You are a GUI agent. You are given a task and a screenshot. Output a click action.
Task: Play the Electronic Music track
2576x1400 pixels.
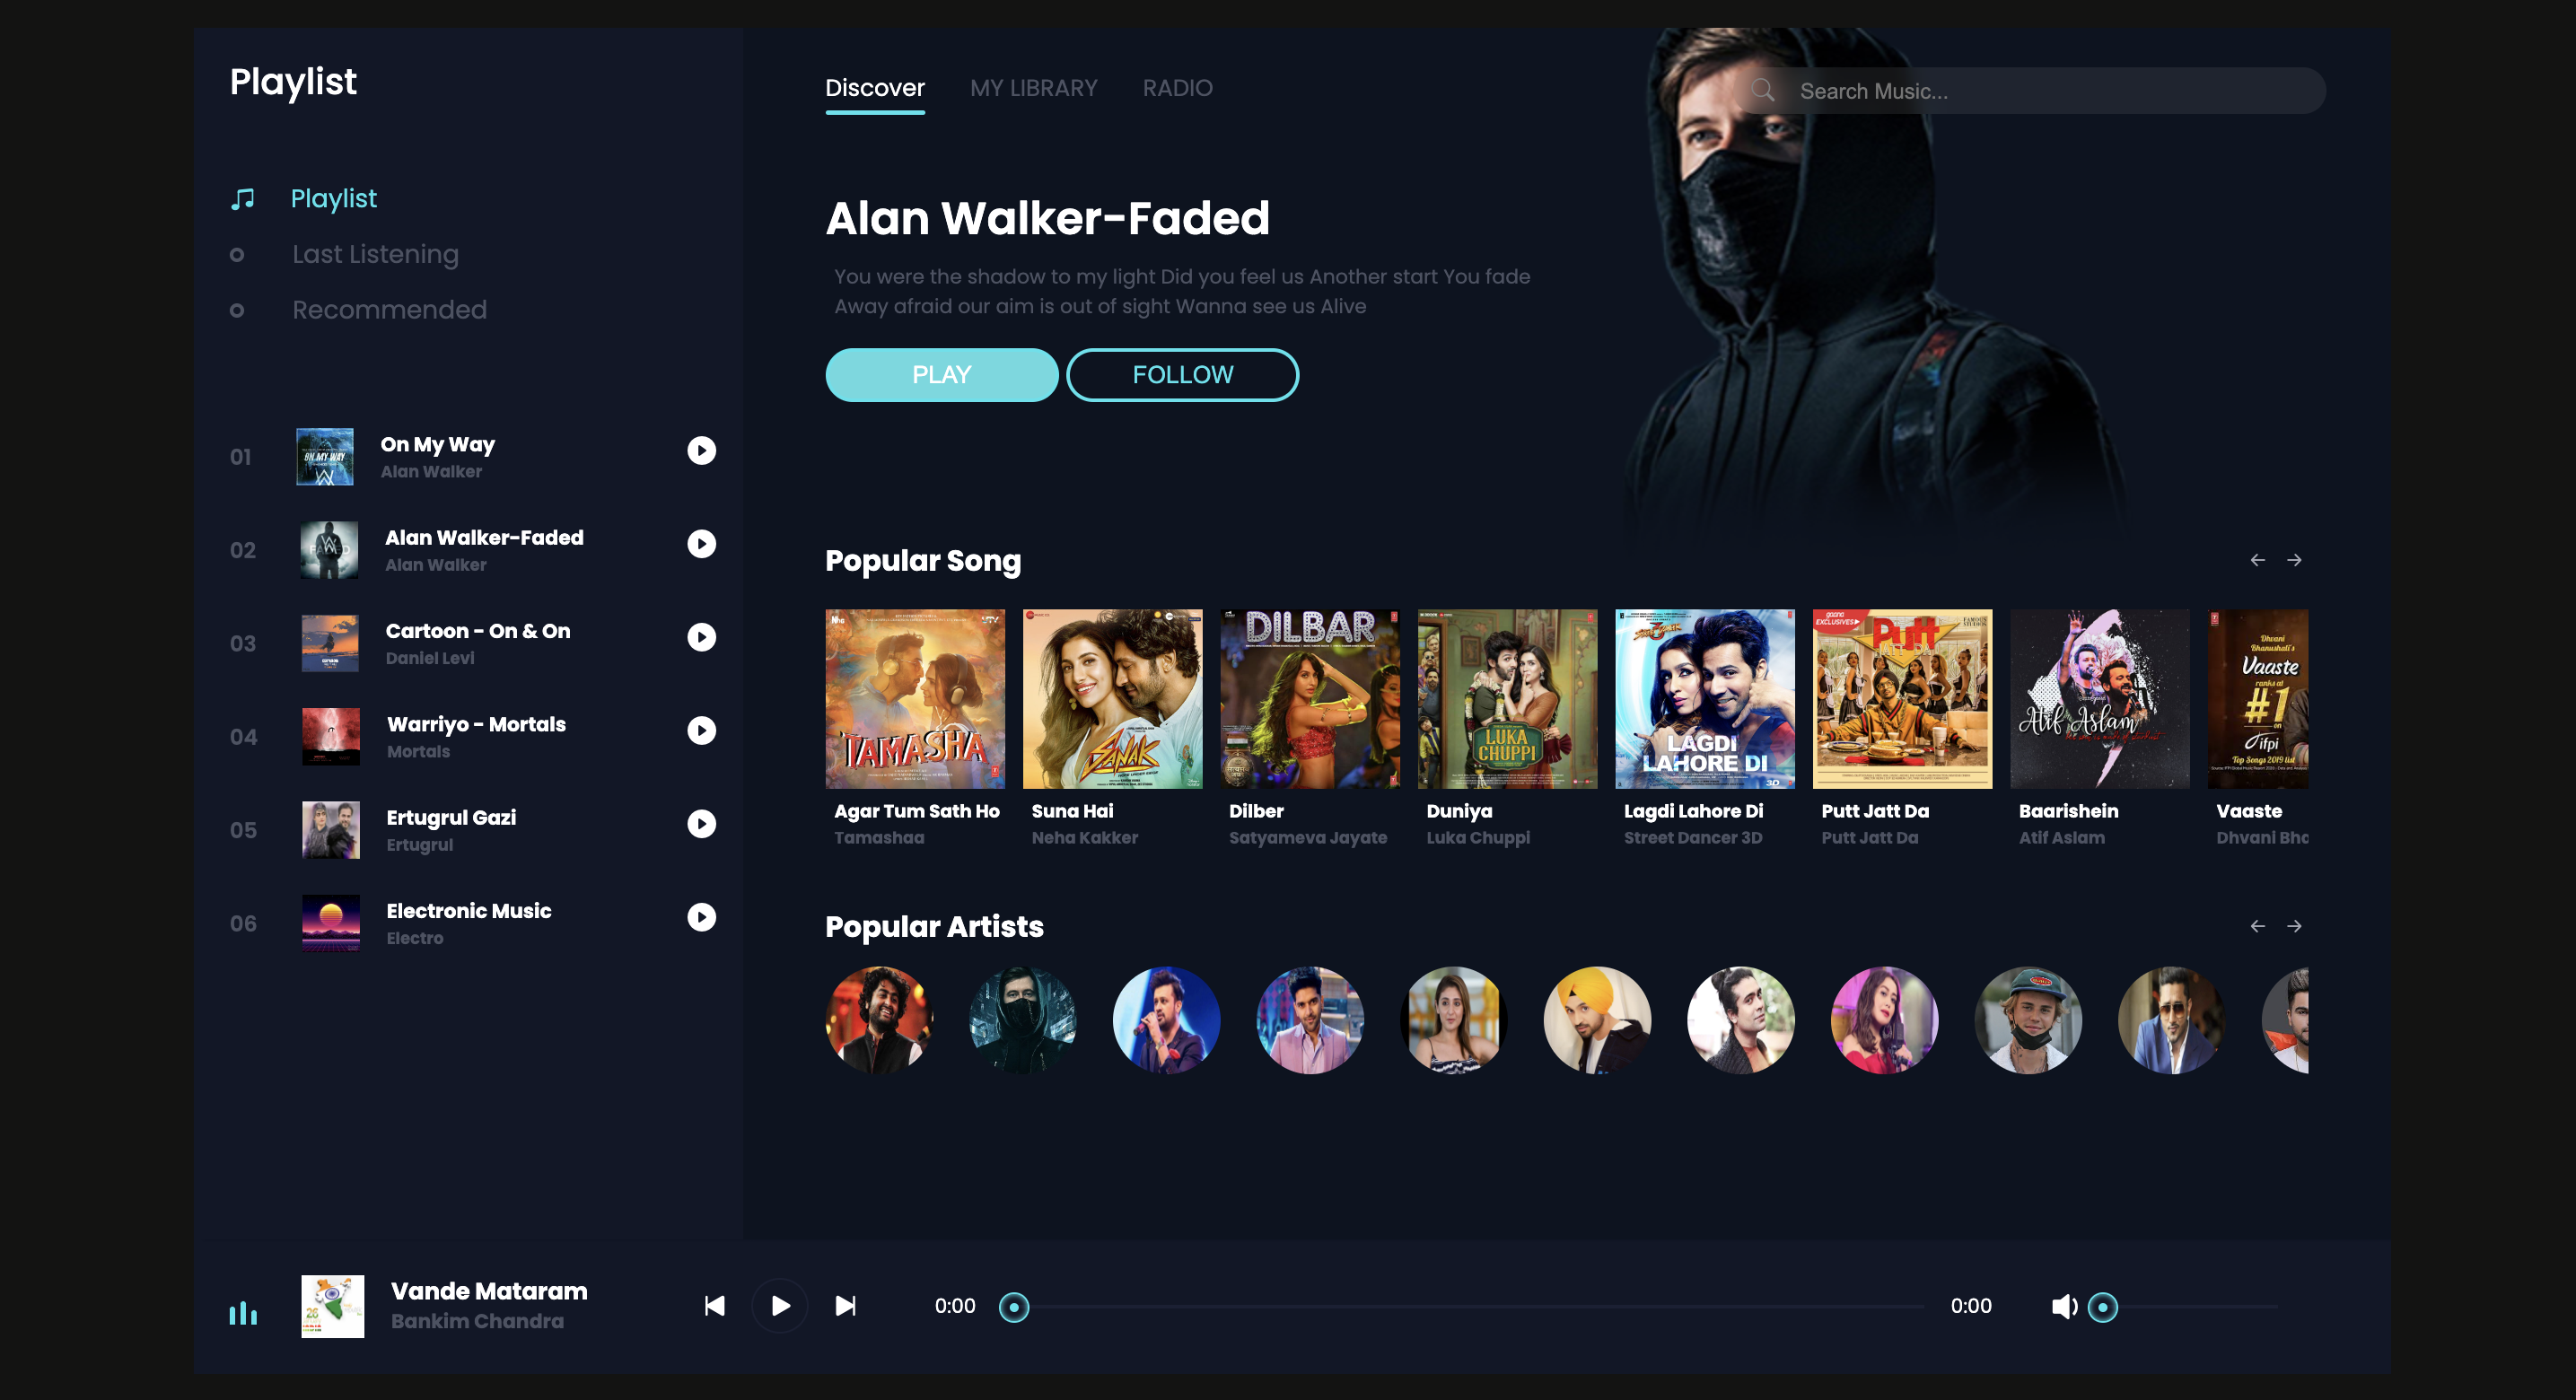tap(701, 917)
